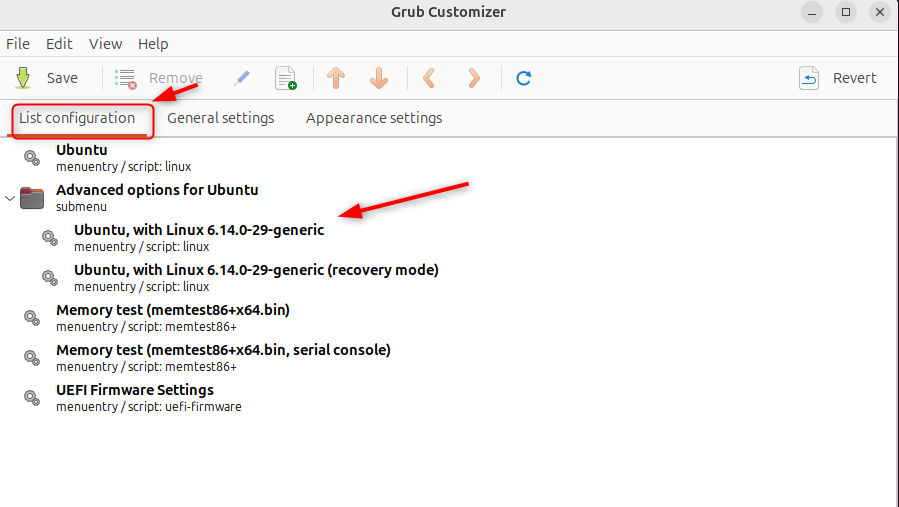
Task: Click the new entry document icon
Action: pyautogui.click(x=286, y=78)
